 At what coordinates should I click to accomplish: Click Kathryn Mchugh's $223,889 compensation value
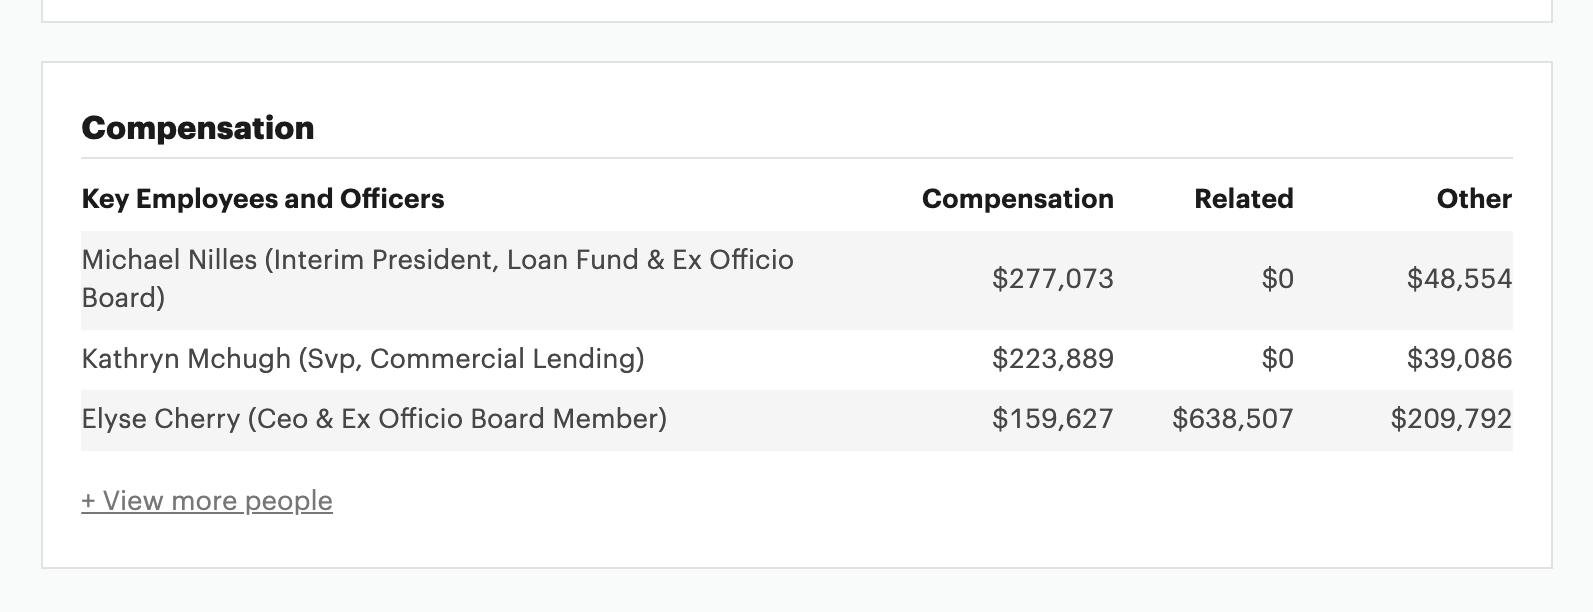[x=1052, y=359]
